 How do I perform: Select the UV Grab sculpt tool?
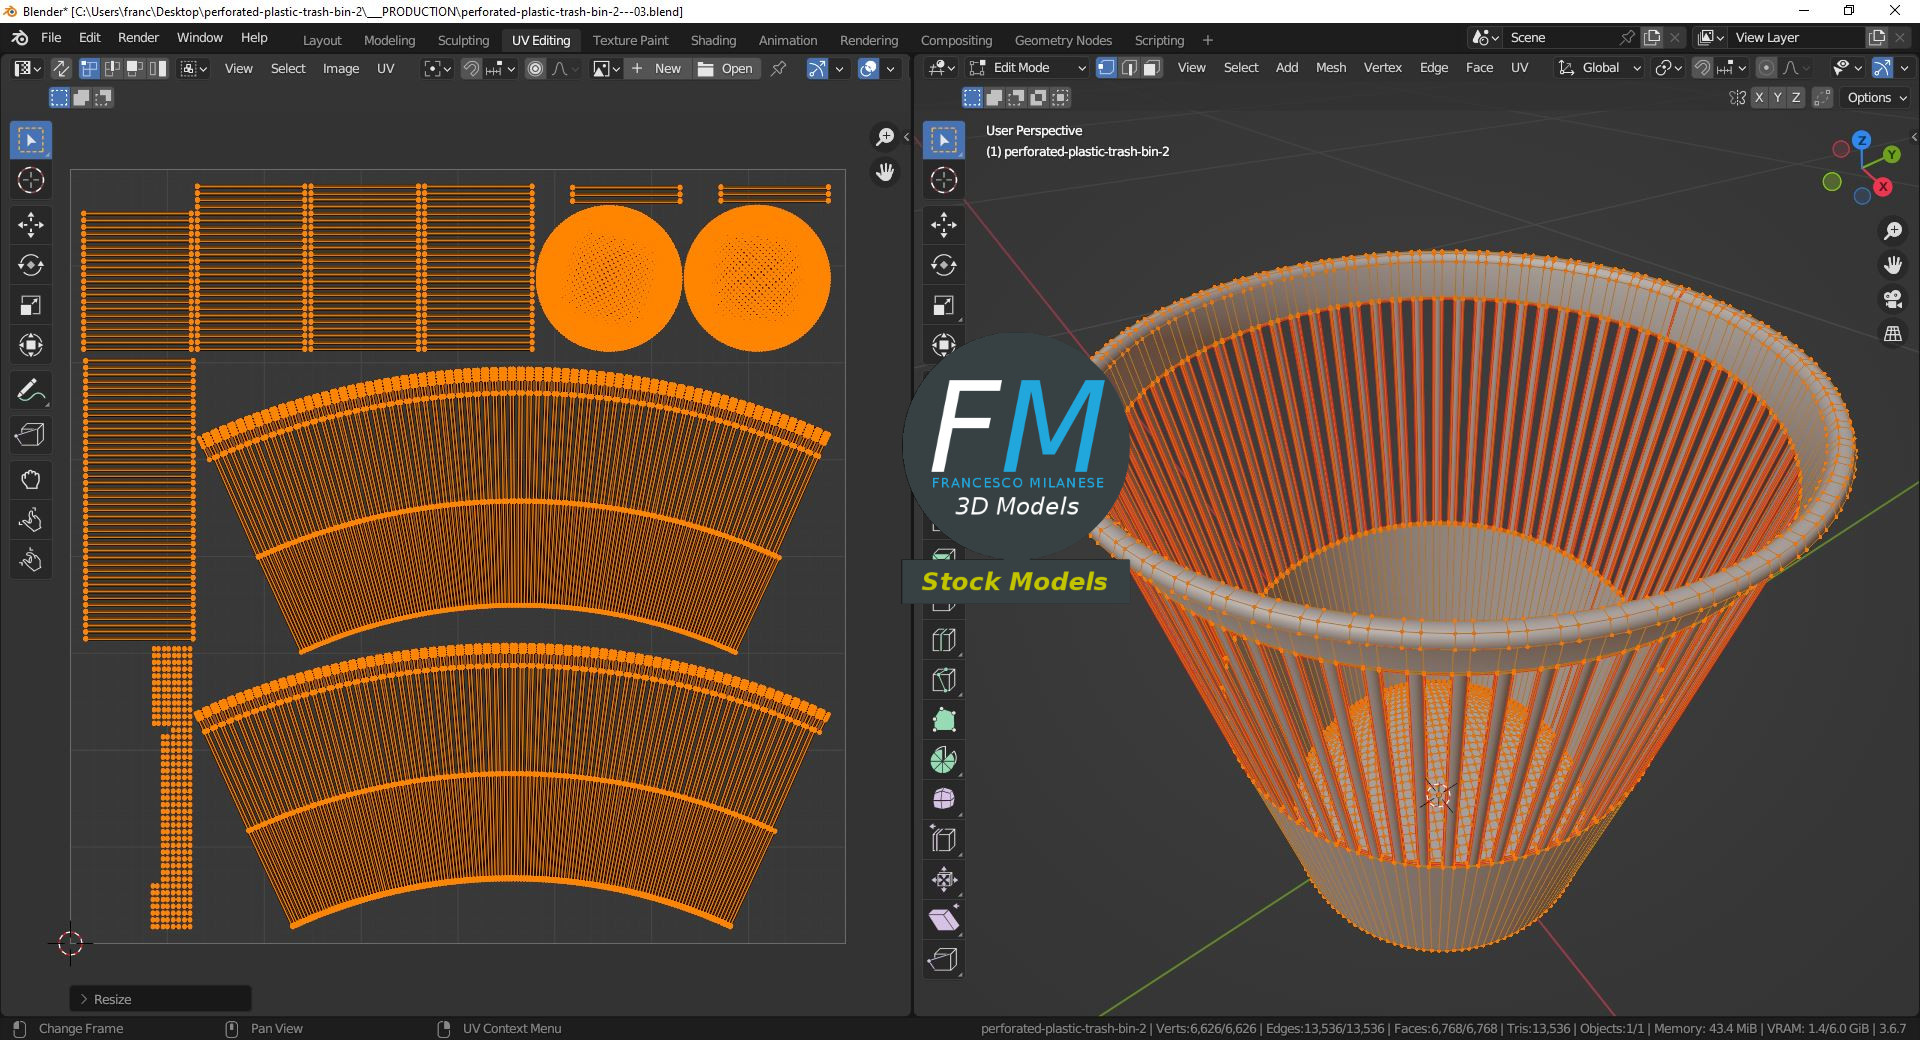click(x=31, y=480)
